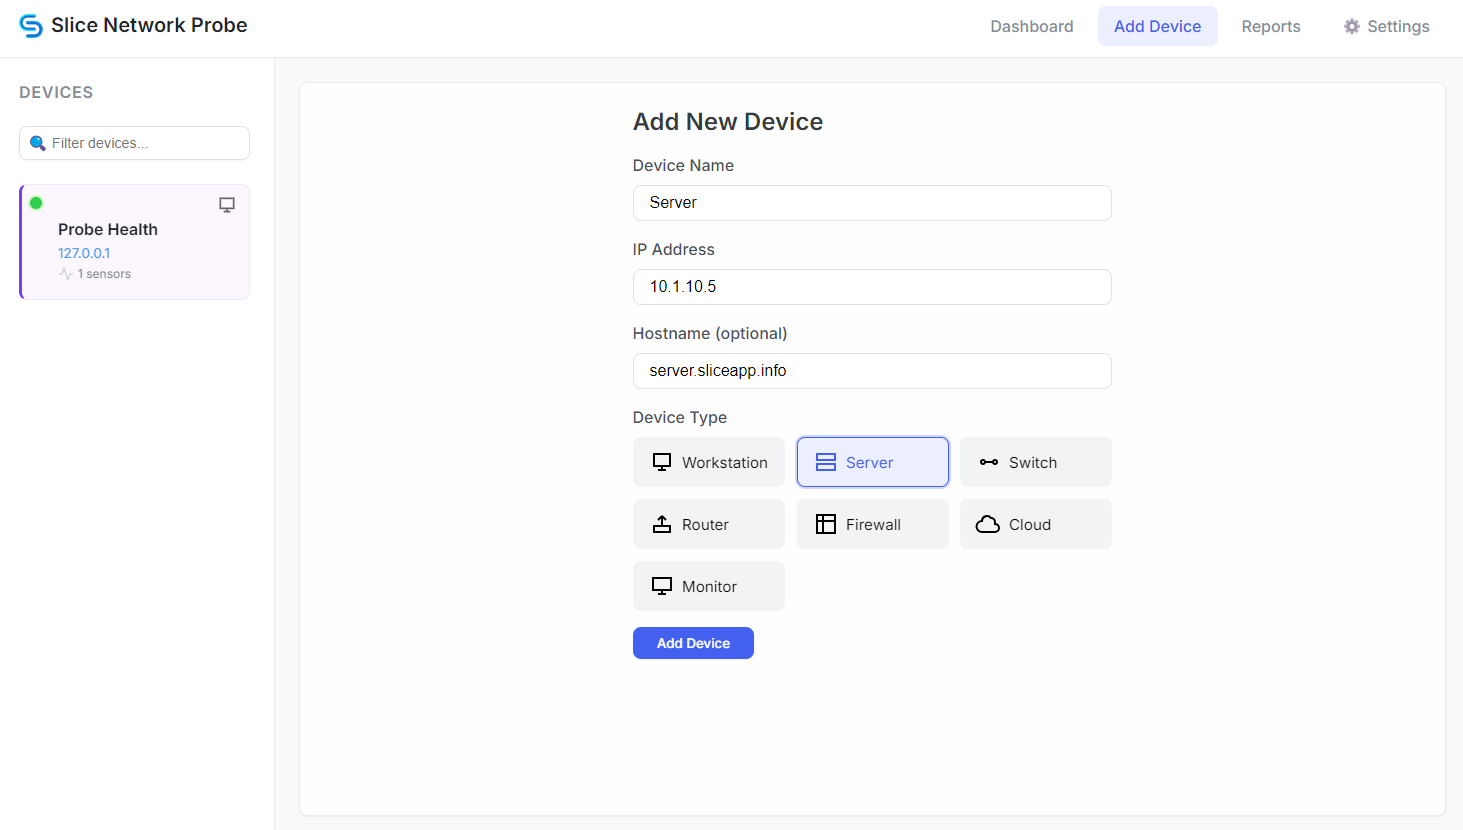Click inside the Device Name field
The height and width of the screenshot is (830, 1463).
coord(871,202)
